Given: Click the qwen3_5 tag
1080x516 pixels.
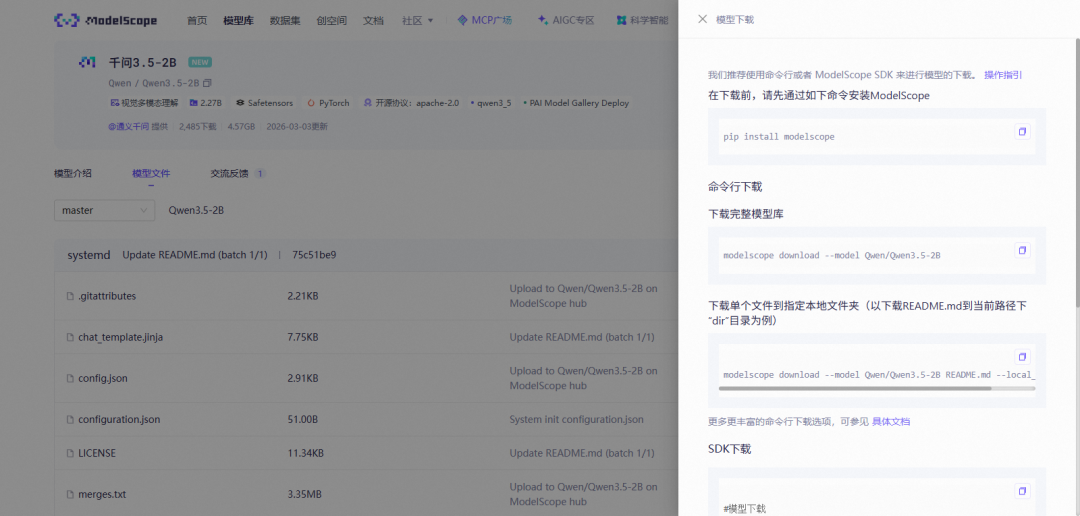Looking at the screenshot, I should (x=491, y=103).
